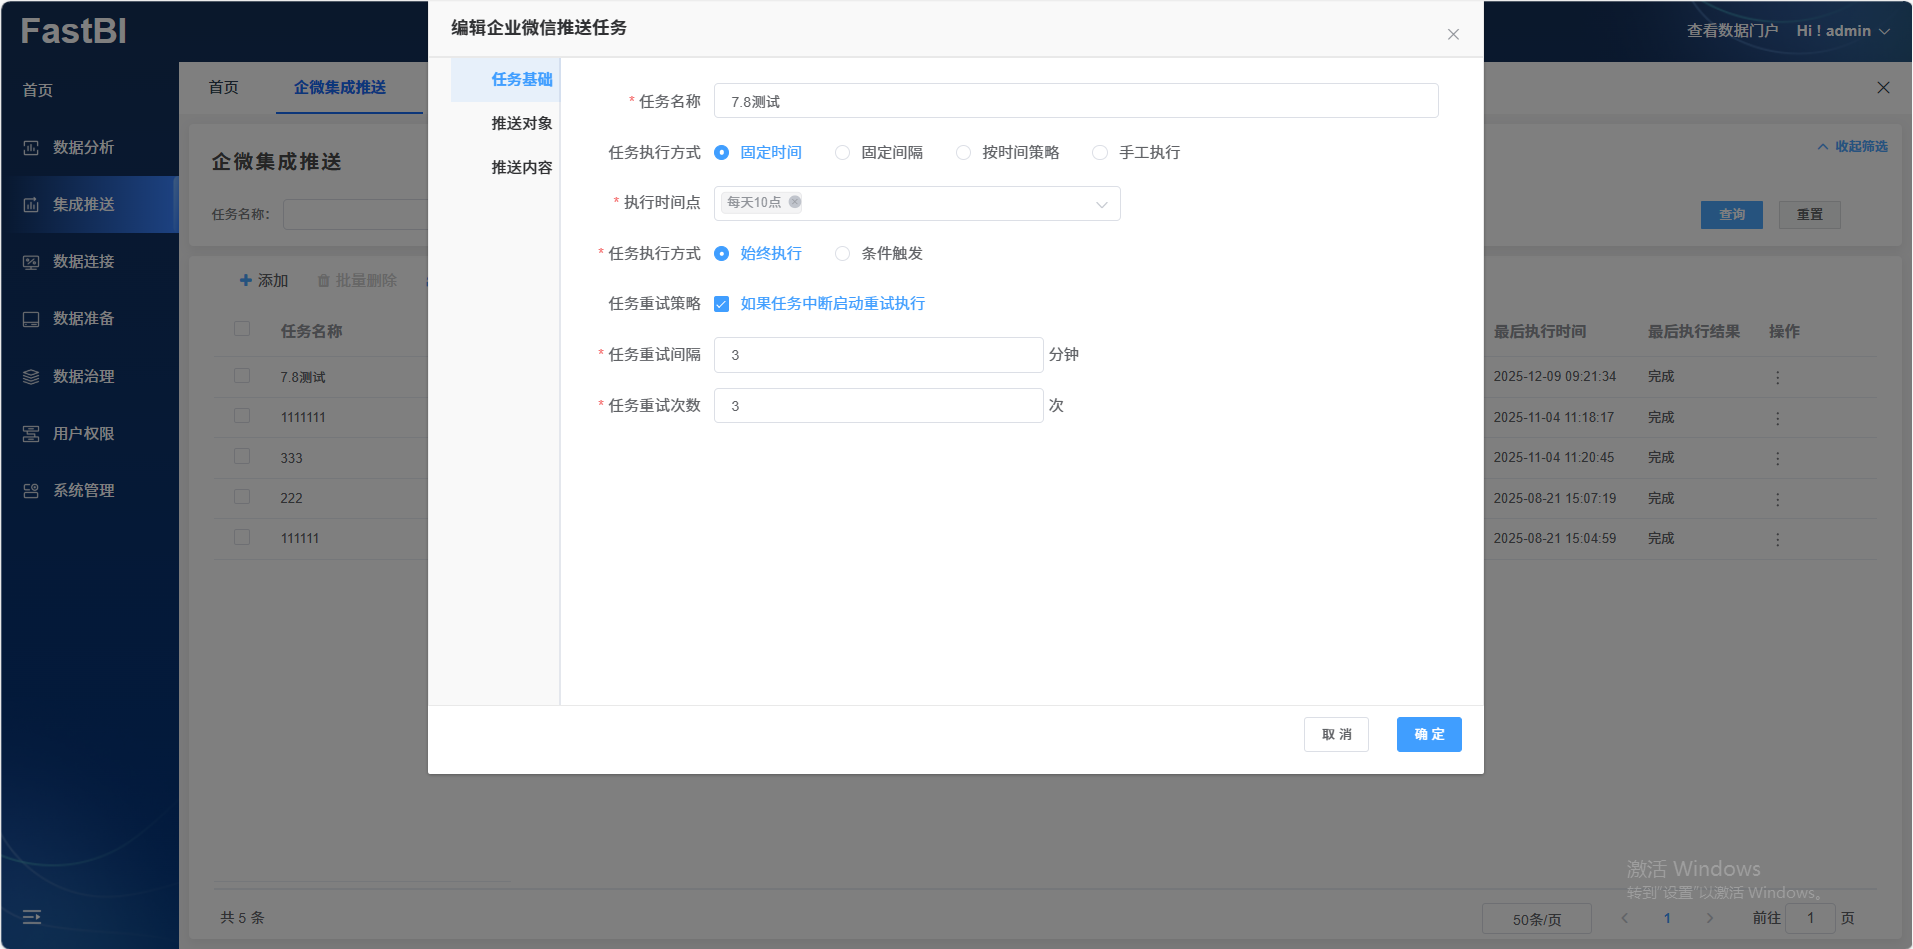Collapse sidebar using bottom-left menu icon
This screenshot has width=1913, height=949.
(x=32, y=917)
